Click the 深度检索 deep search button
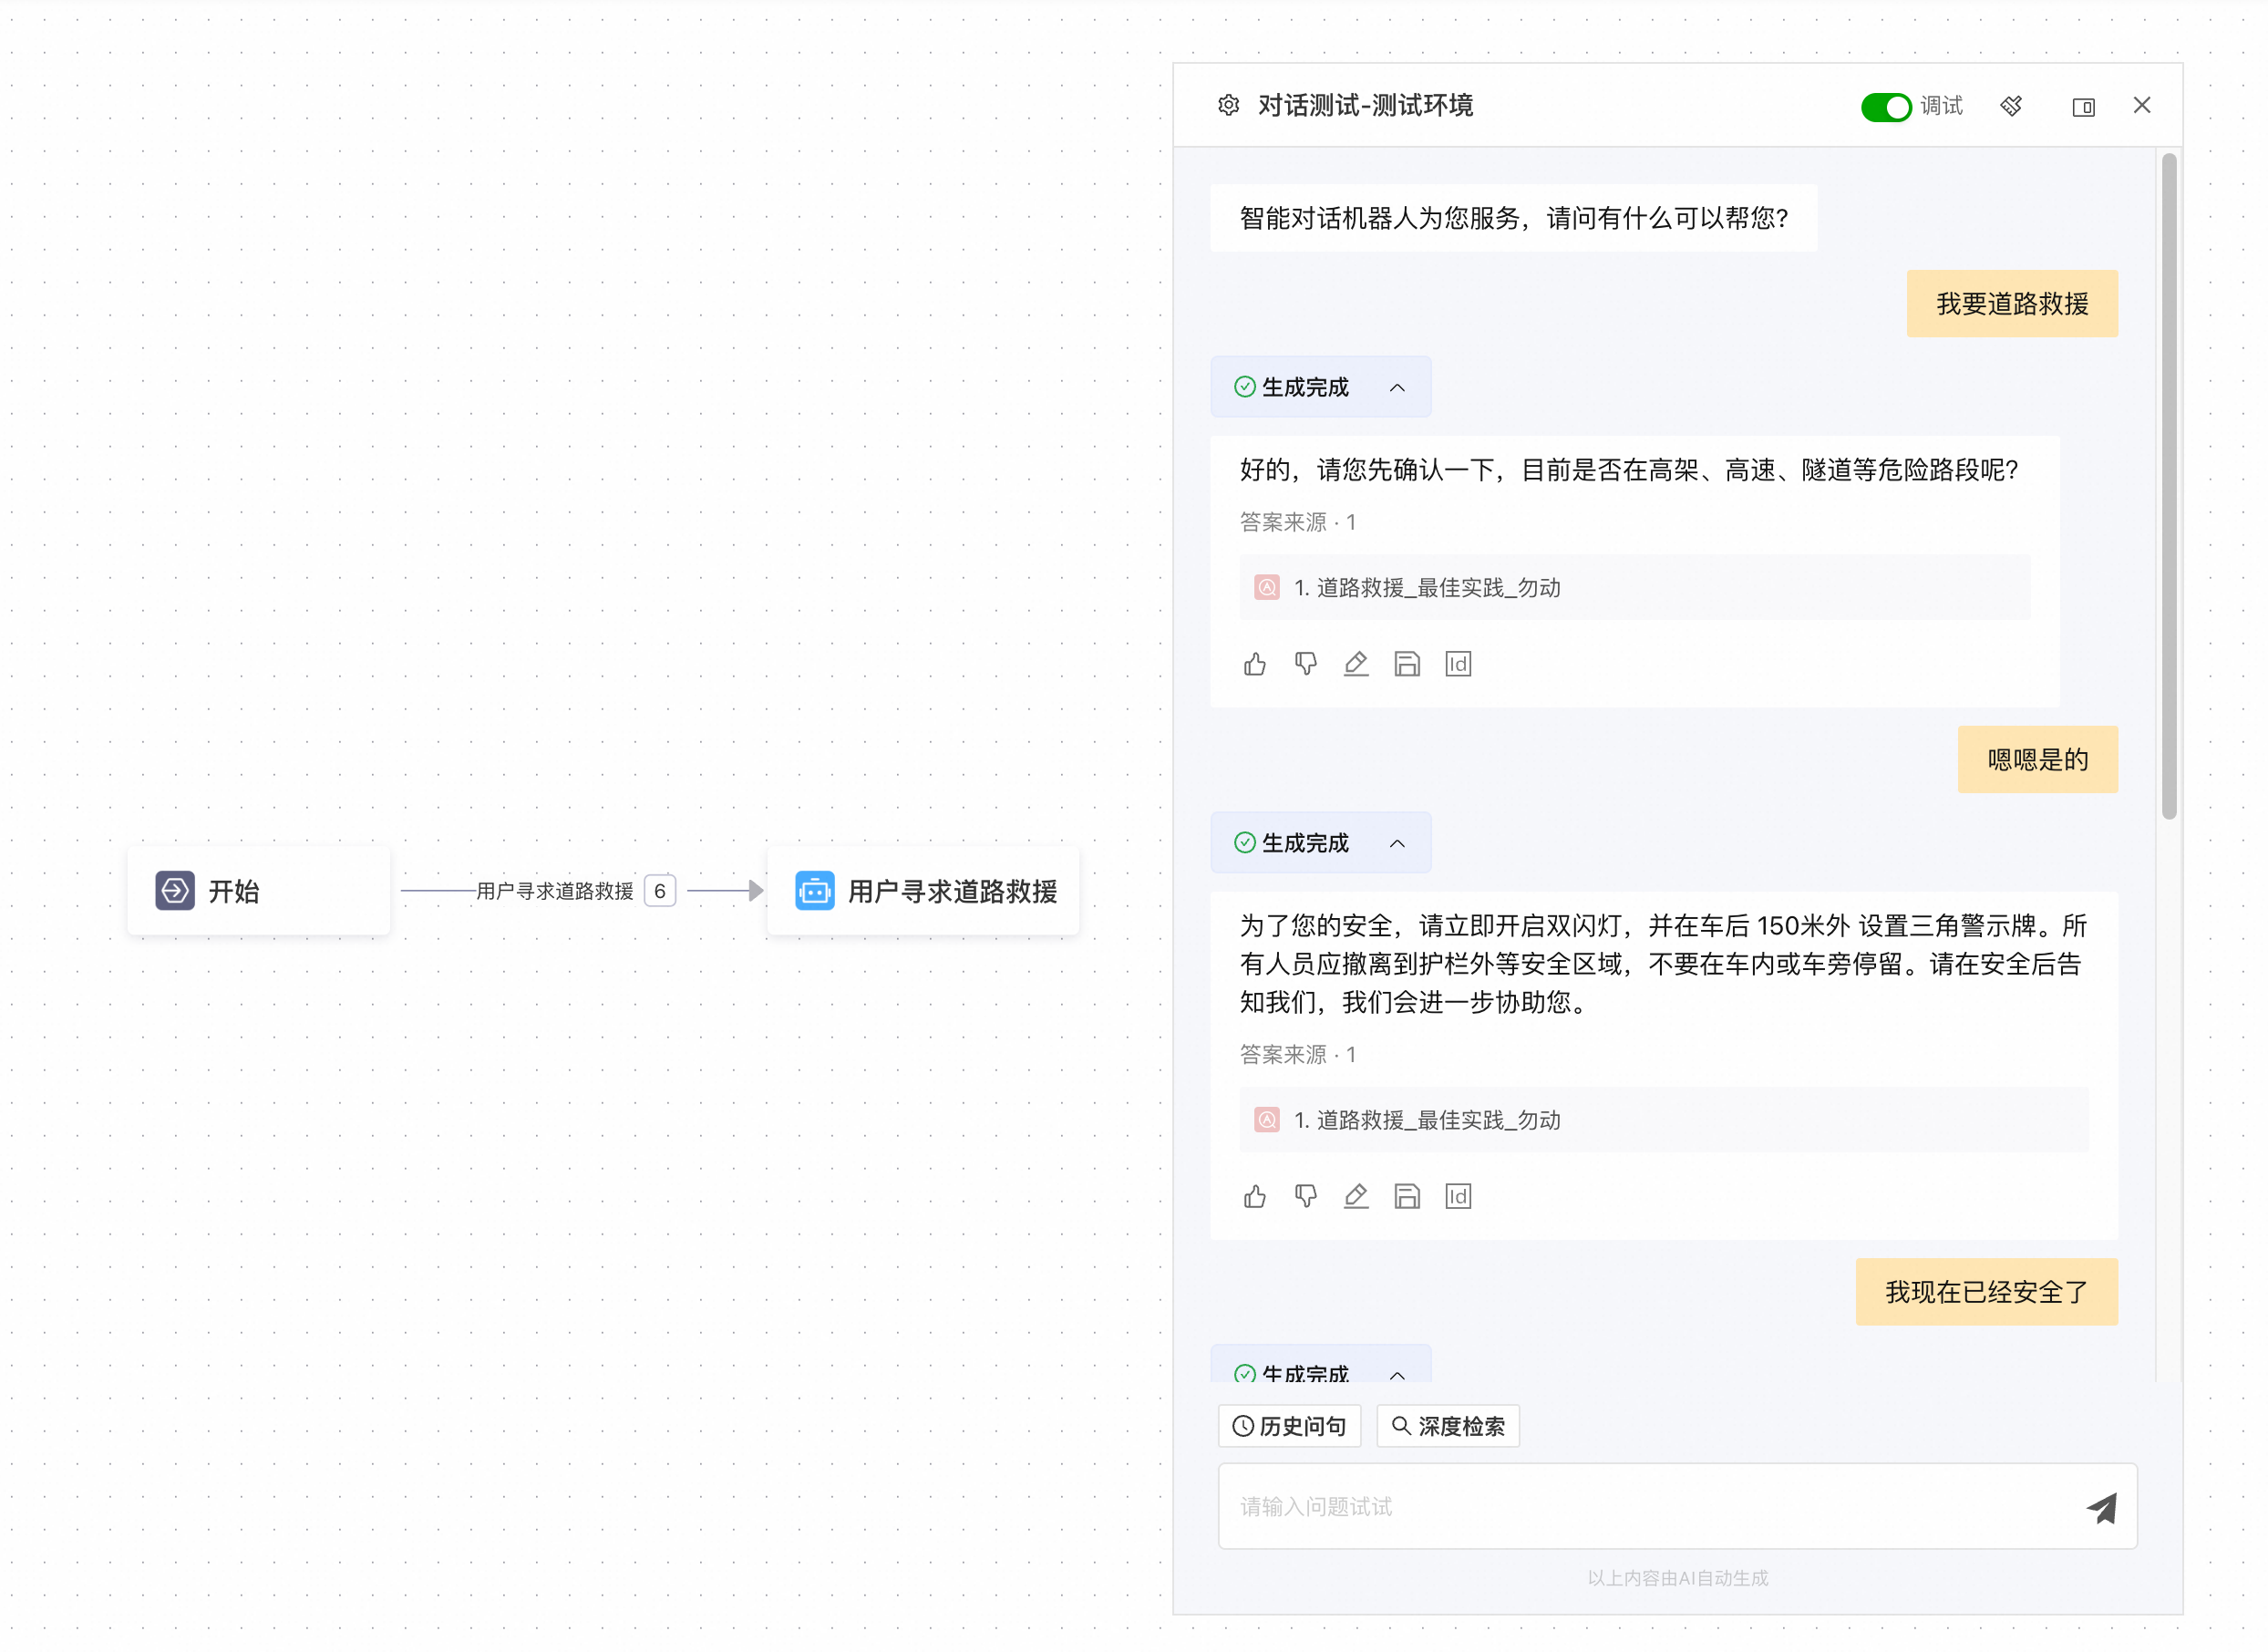Image resolution: width=2268 pixels, height=1652 pixels. click(x=1448, y=1426)
